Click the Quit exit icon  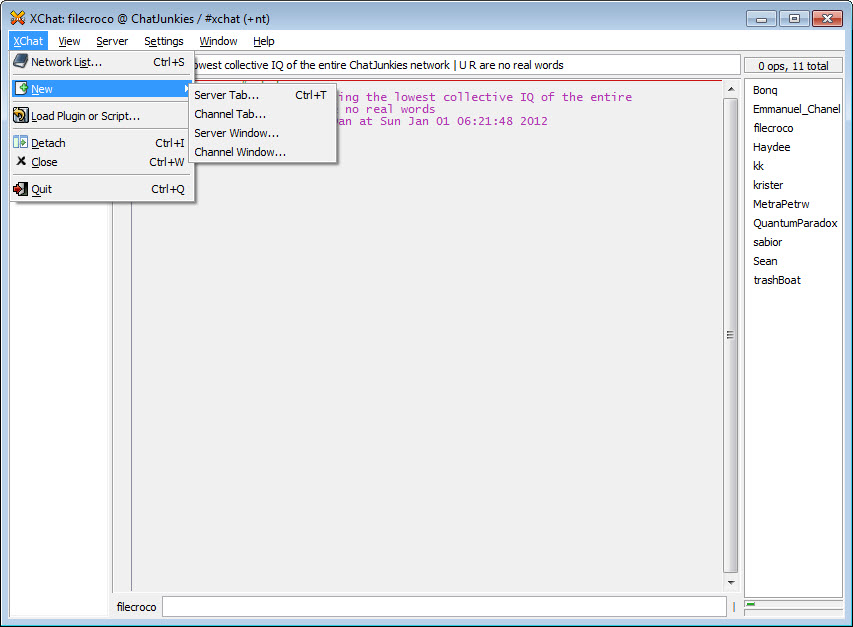(21, 189)
